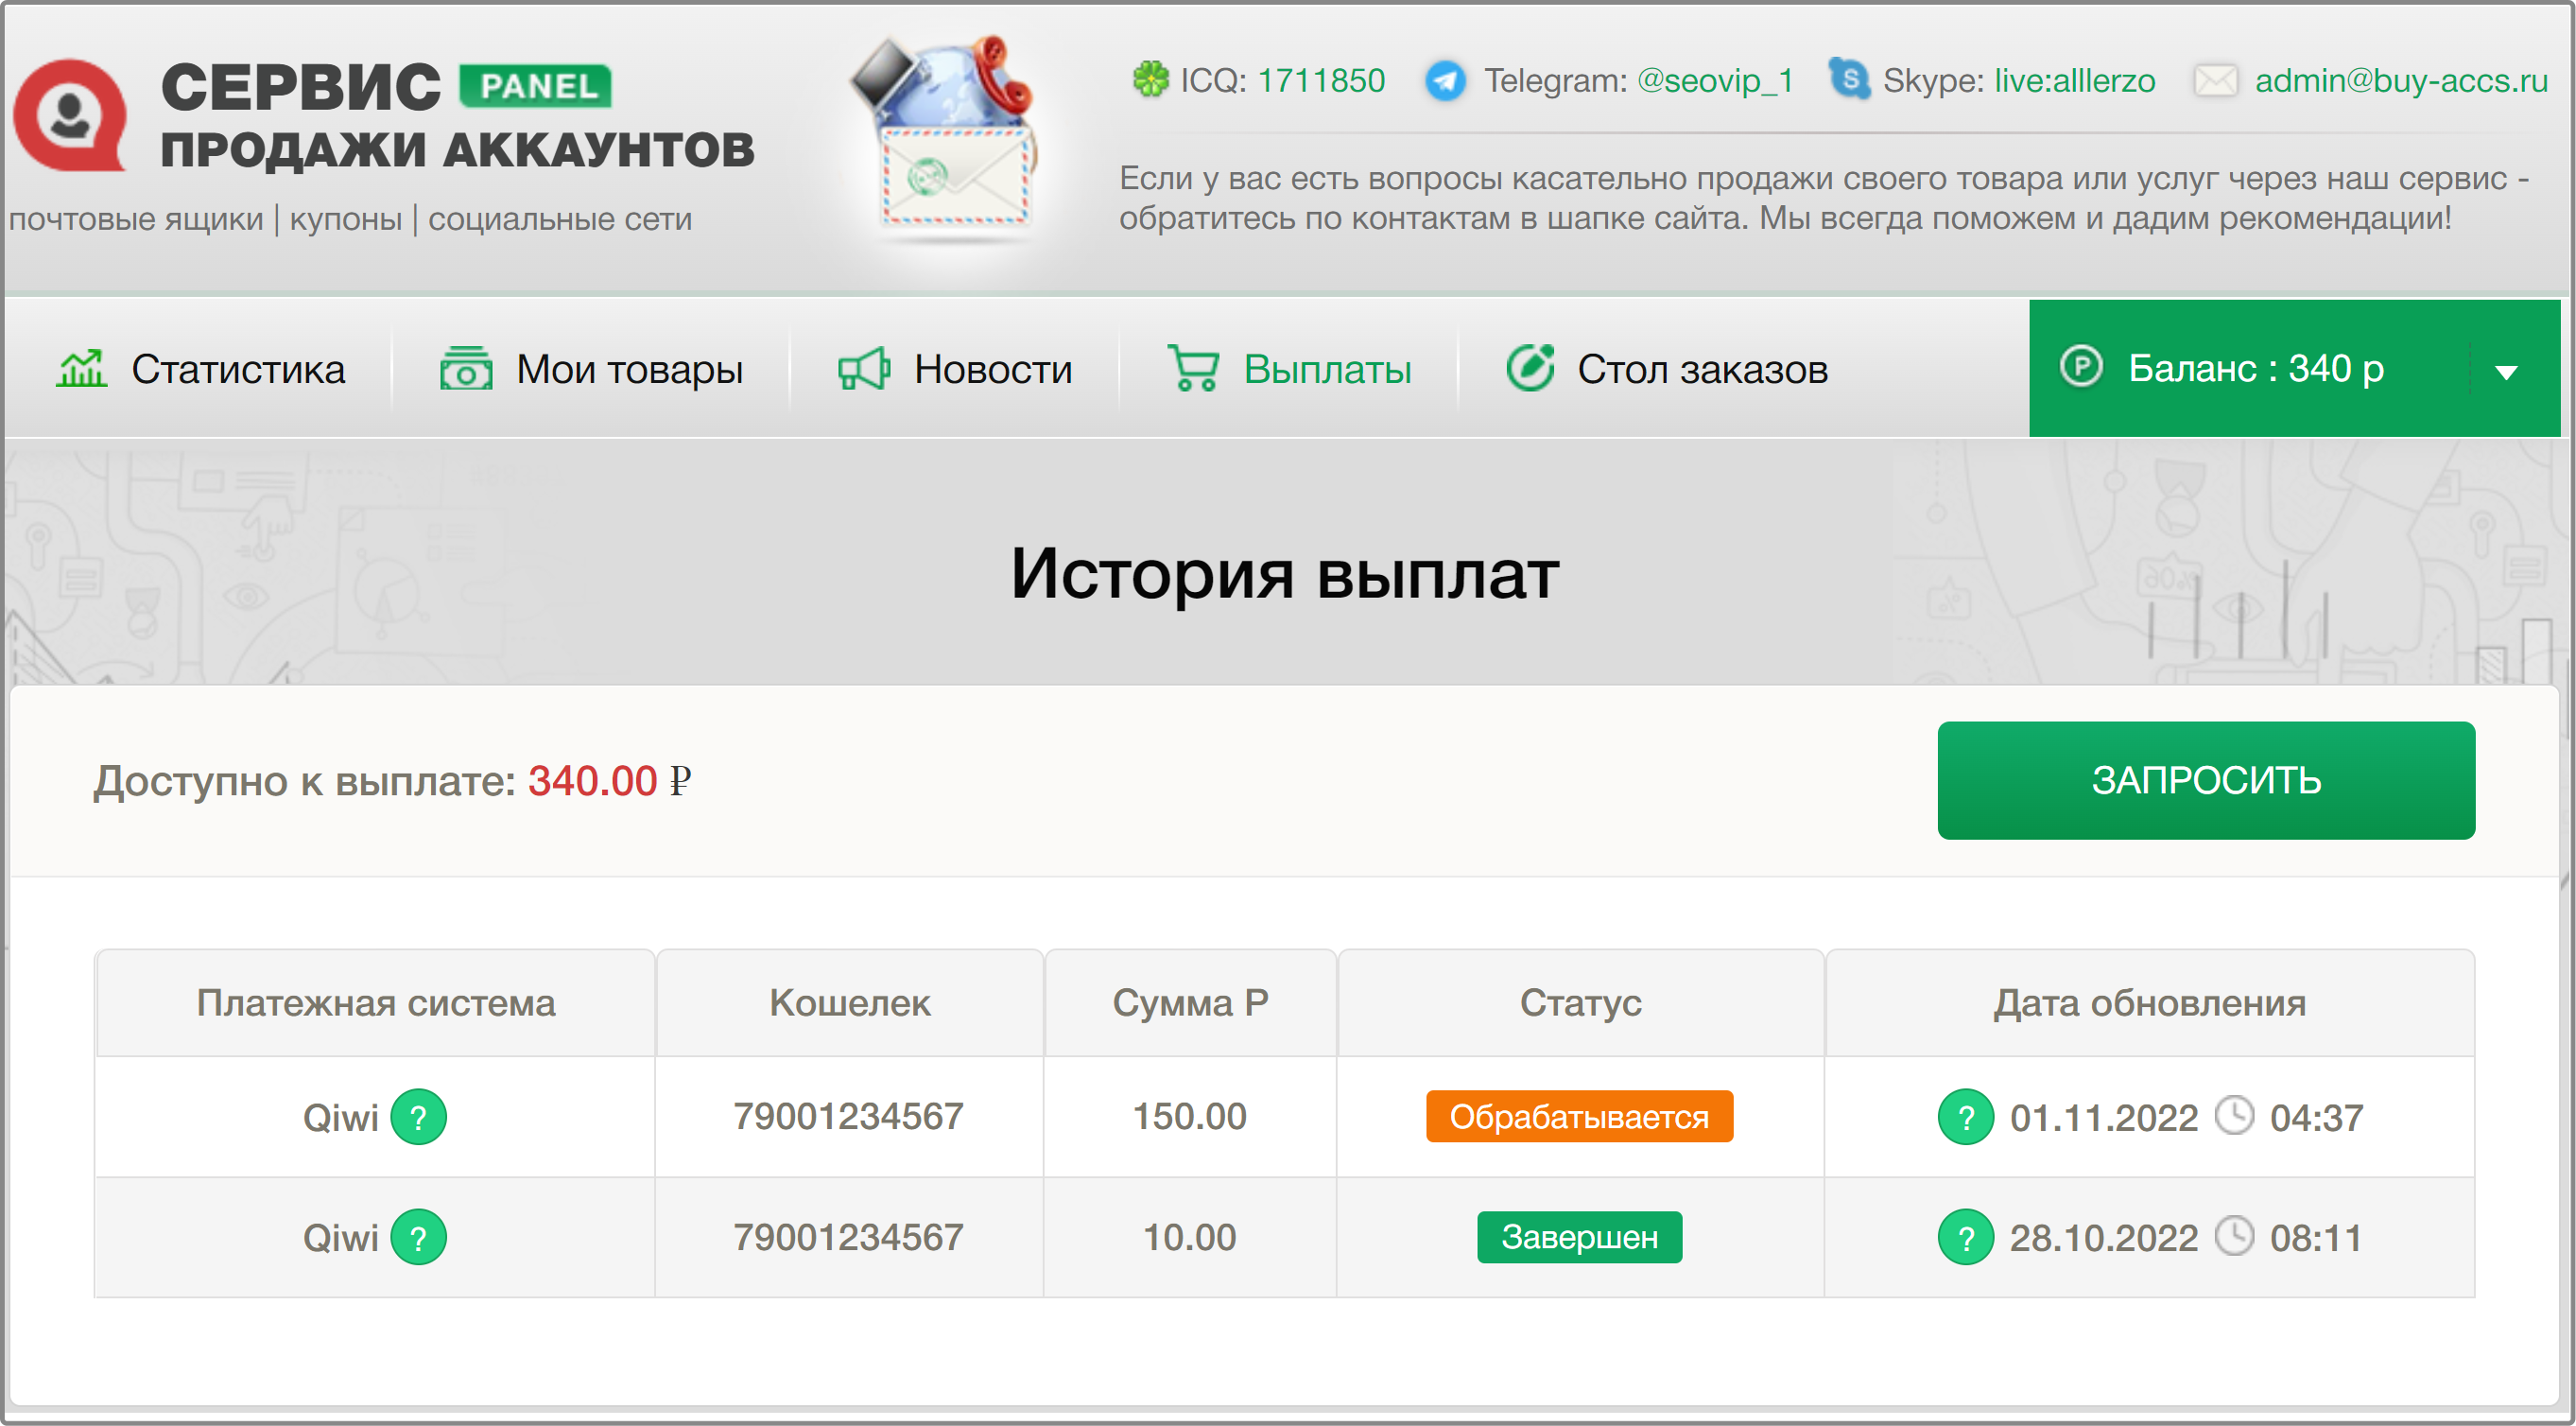Click the Кошелек column header
This screenshot has width=2576, height=1426.
coord(849,1003)
